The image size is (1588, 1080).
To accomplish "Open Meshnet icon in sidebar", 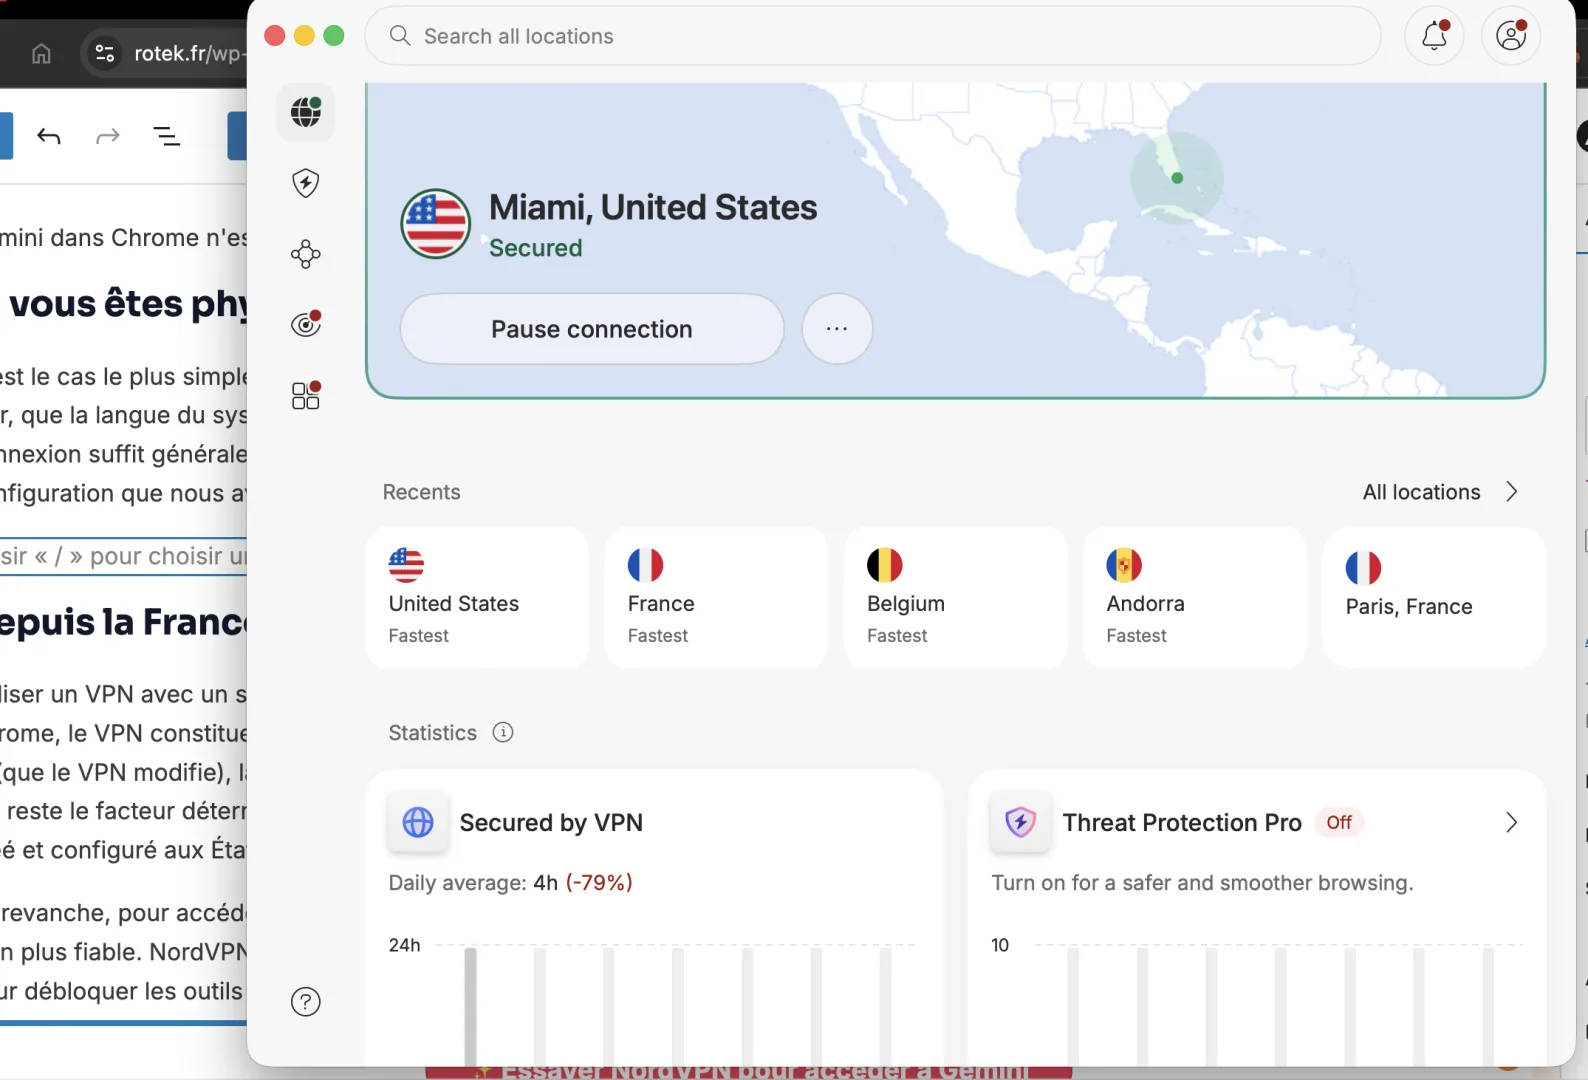I will click(x=306, y=254).
